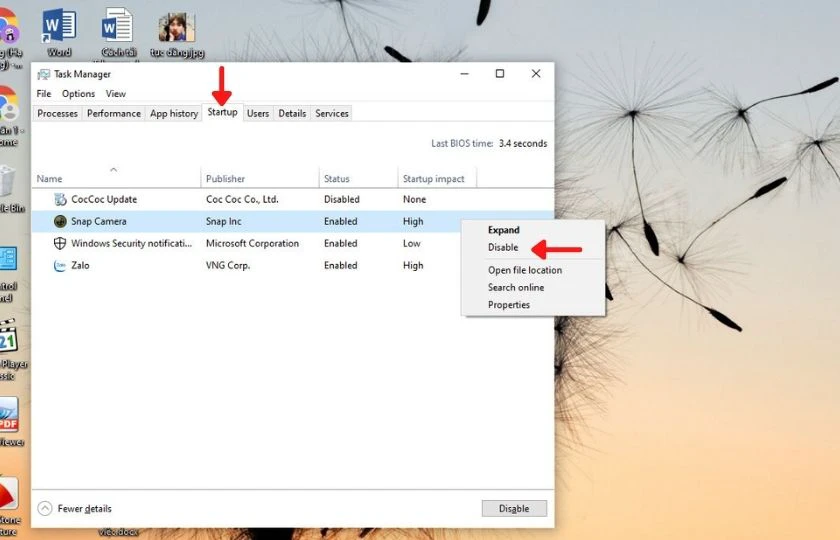Click the Snap Inc publisher cell
The height and width of the screenshot is (540, 840).
pos(223,221)
